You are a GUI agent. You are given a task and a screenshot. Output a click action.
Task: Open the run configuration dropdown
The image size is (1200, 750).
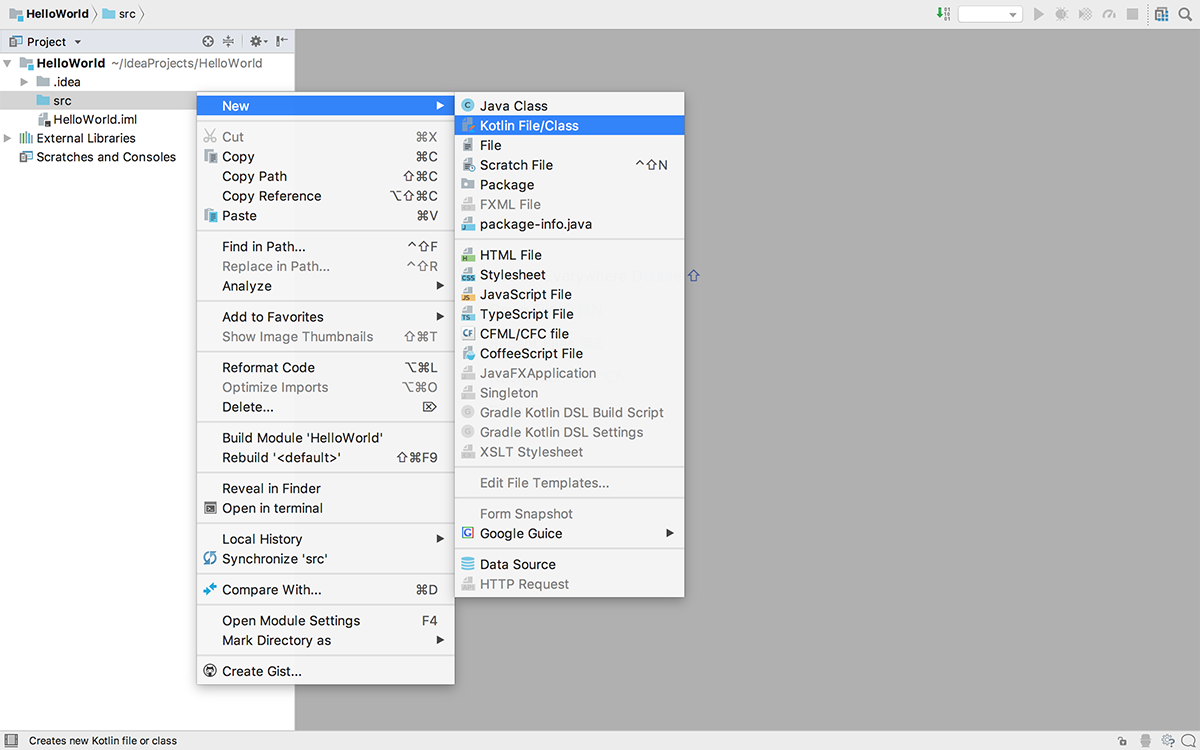[x=989, y=14]
